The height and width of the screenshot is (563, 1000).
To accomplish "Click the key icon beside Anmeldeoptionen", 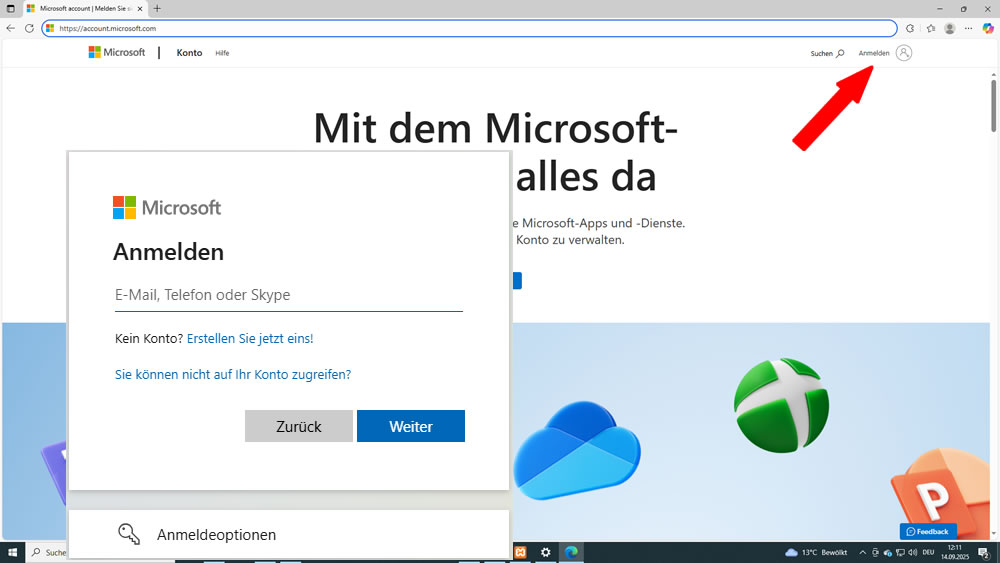I will tap(129, 534).
